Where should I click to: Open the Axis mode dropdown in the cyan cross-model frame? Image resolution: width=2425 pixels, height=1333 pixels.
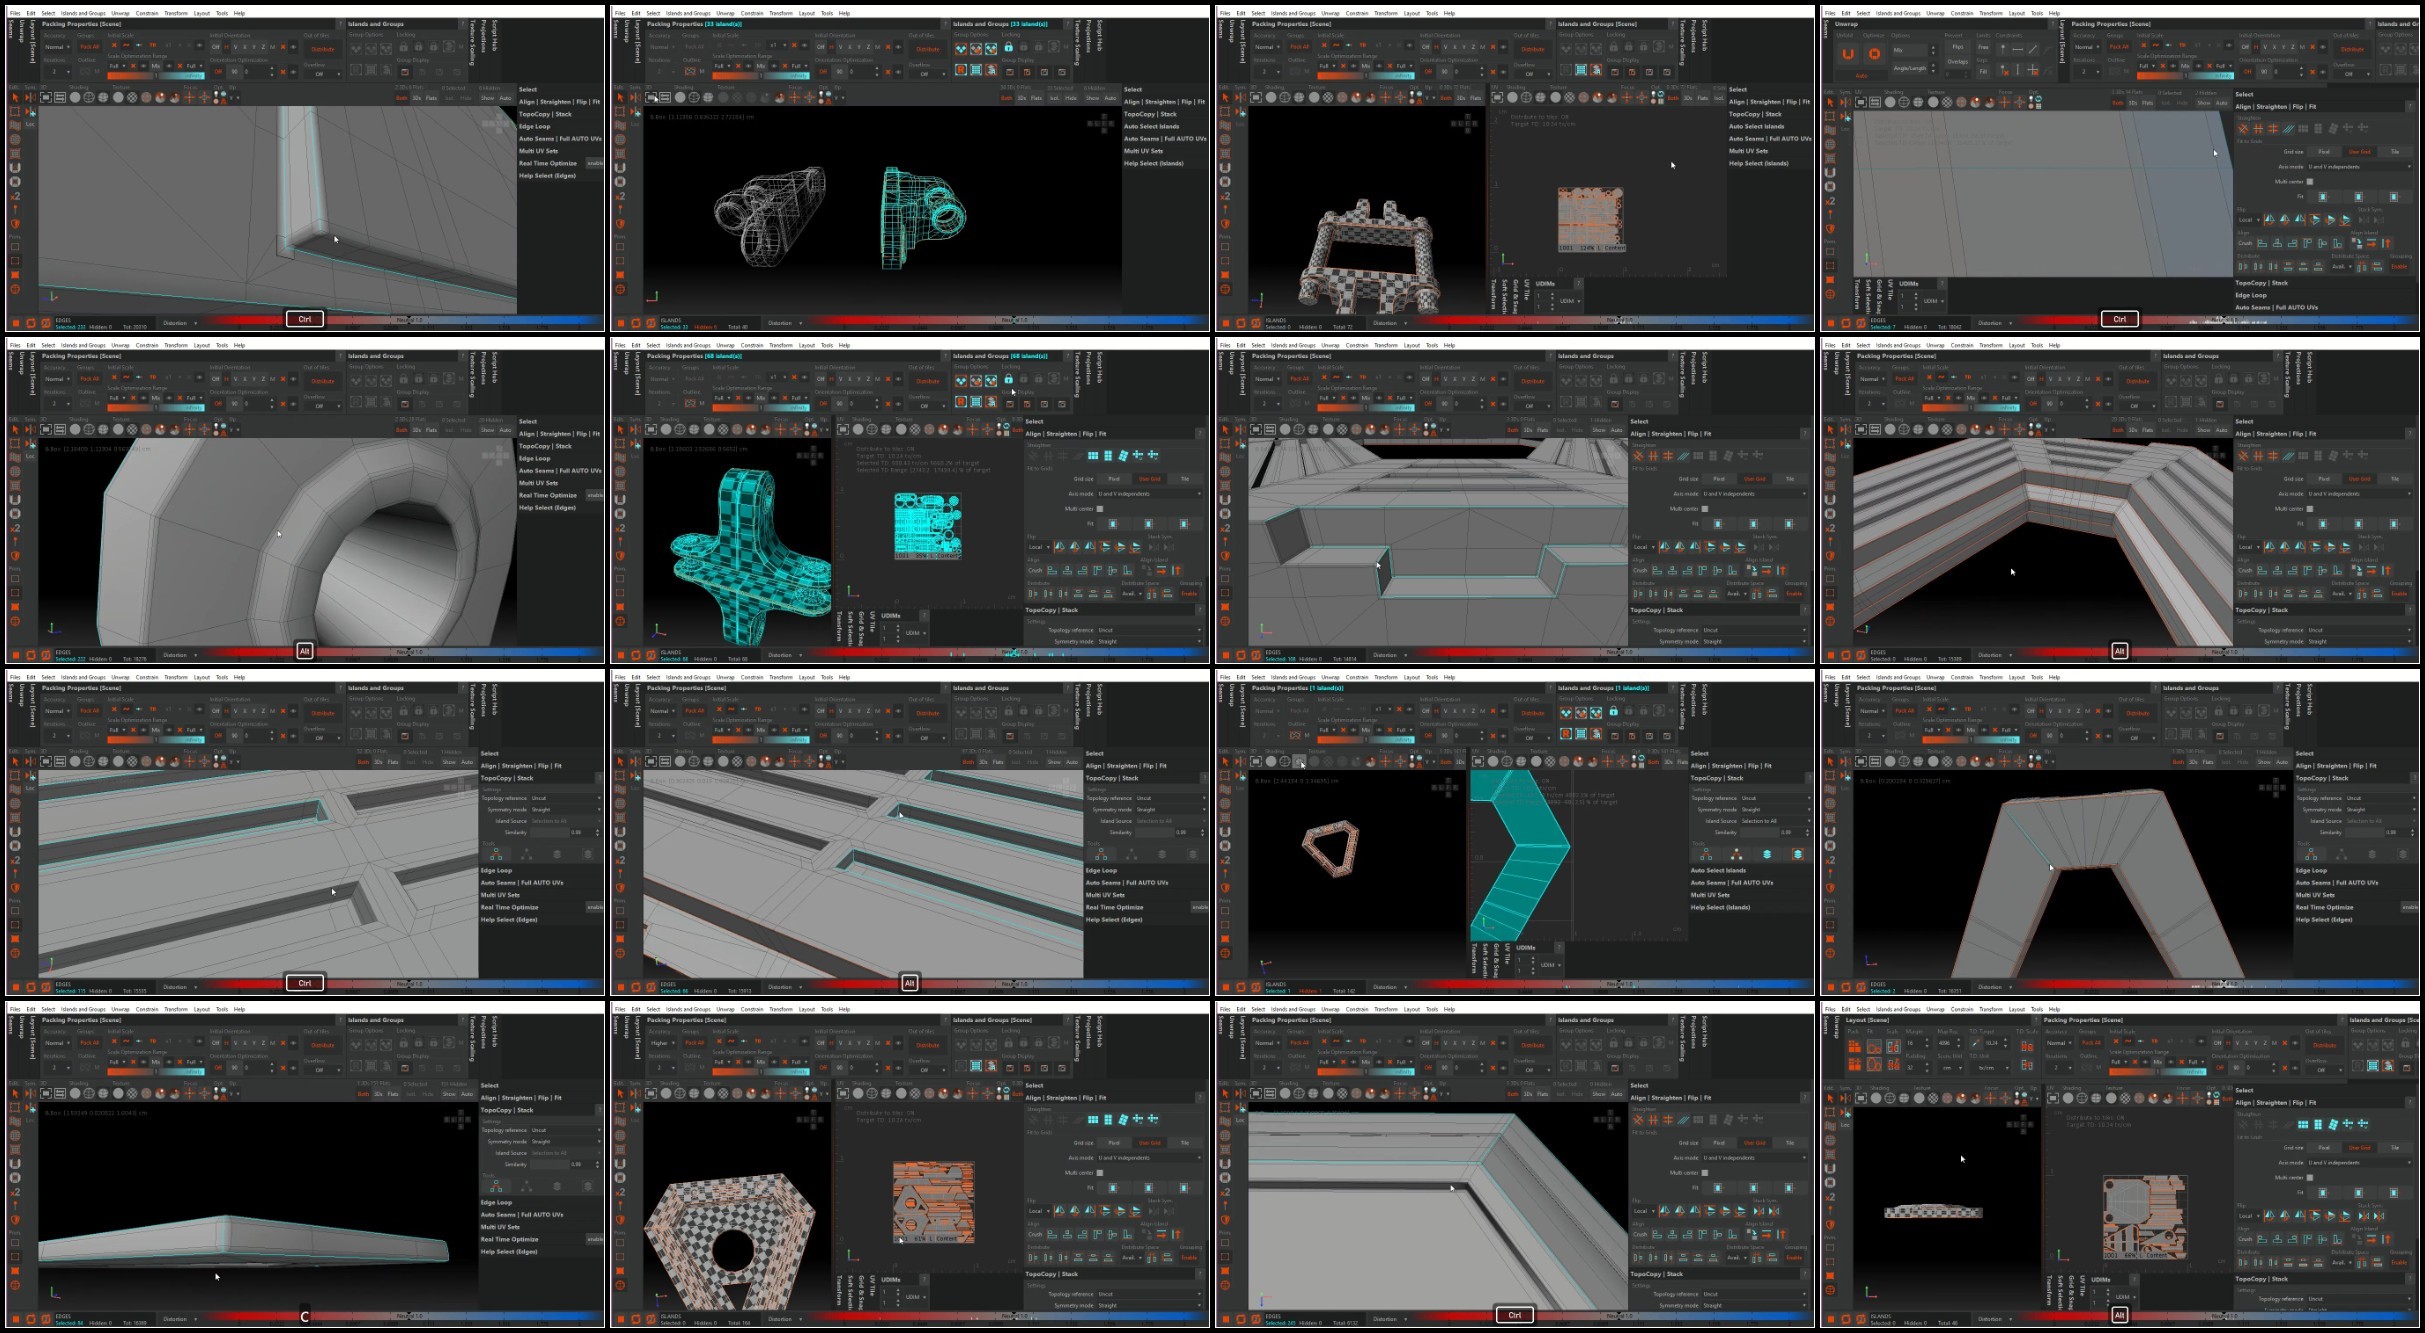[1148, 494]
